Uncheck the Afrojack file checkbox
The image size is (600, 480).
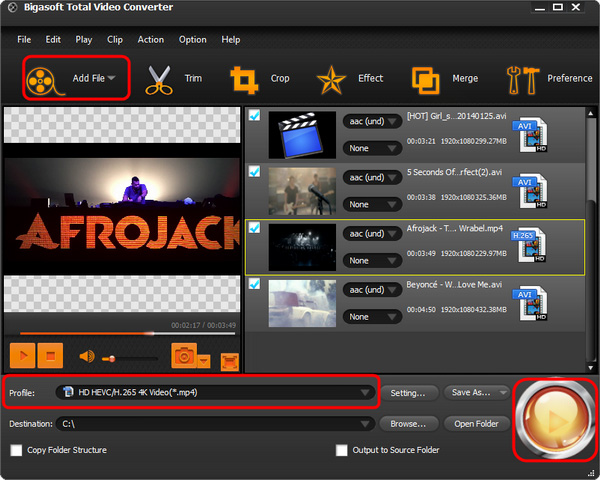click(254, 227)
